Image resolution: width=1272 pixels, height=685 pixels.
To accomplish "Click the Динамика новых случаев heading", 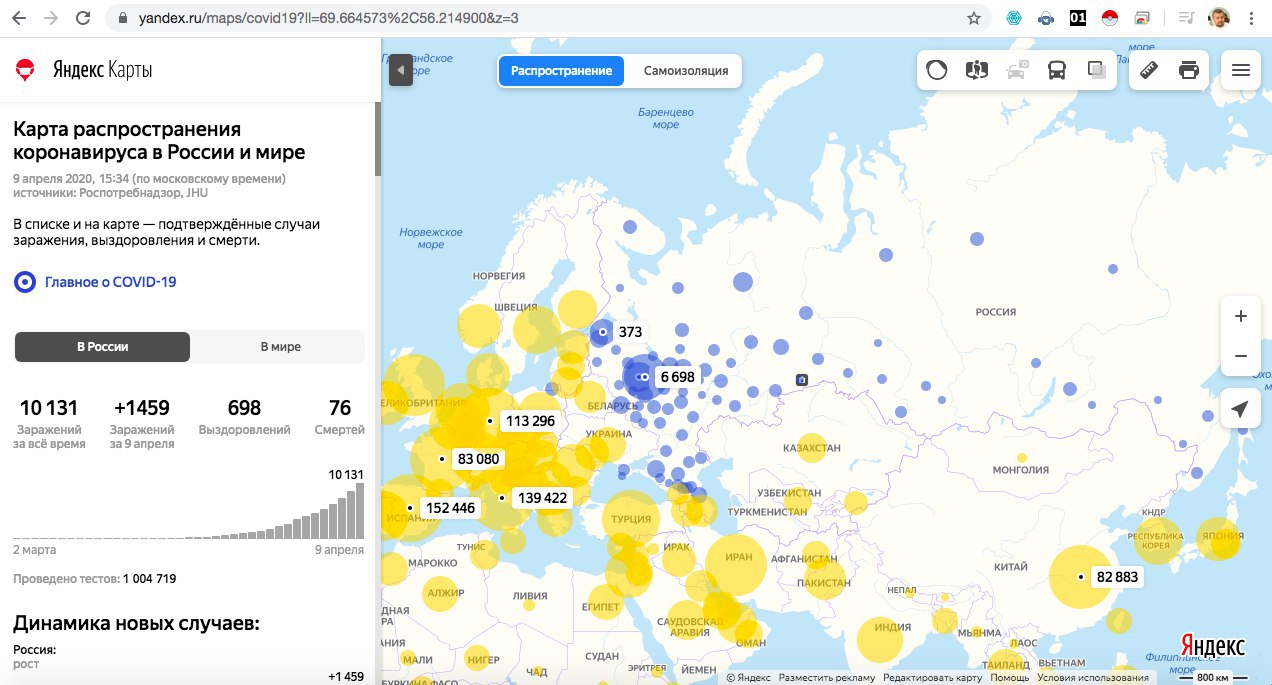I will pyautogui.click(x=136, y=624).
